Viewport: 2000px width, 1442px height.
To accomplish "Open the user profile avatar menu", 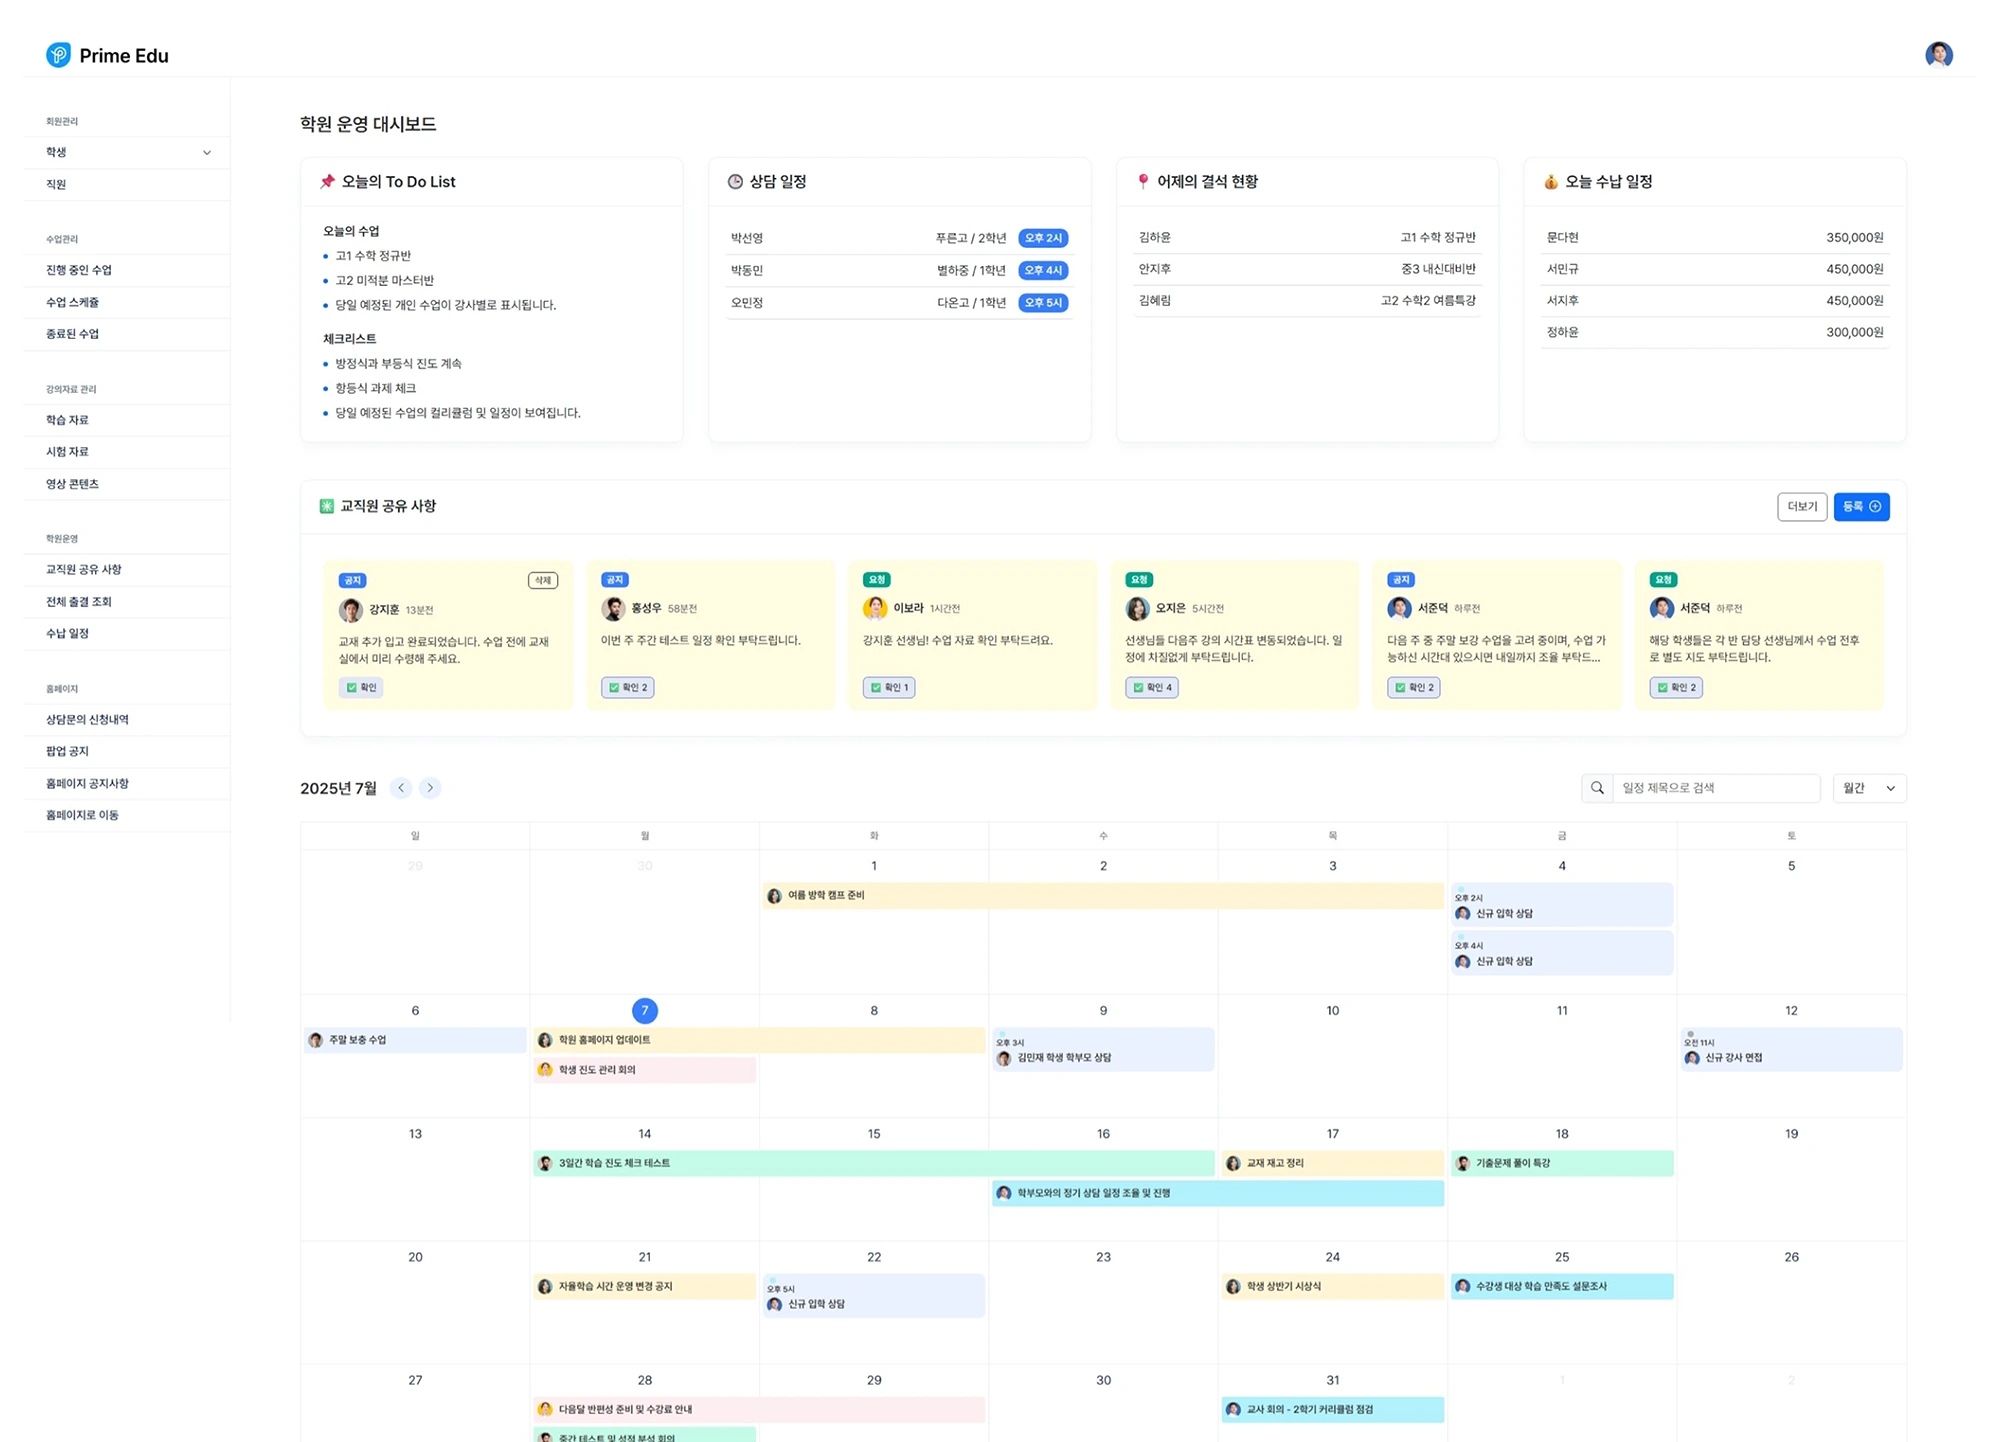I will pyautogui.click(x=1938, y=54).
